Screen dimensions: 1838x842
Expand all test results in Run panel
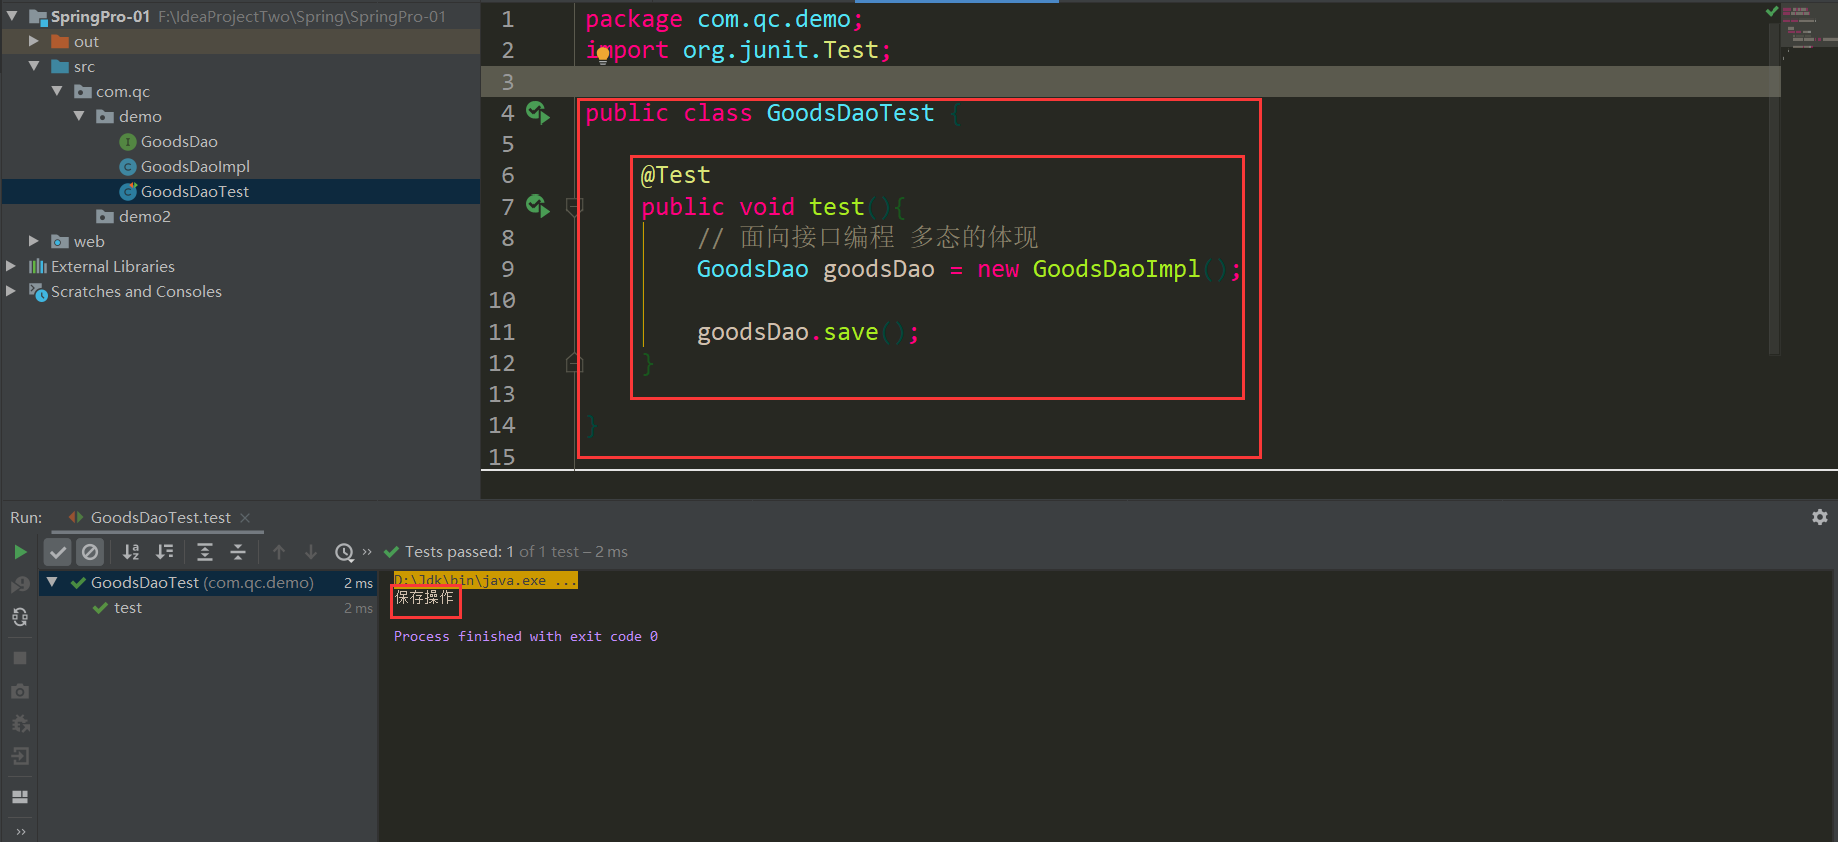tap(205, 552)
